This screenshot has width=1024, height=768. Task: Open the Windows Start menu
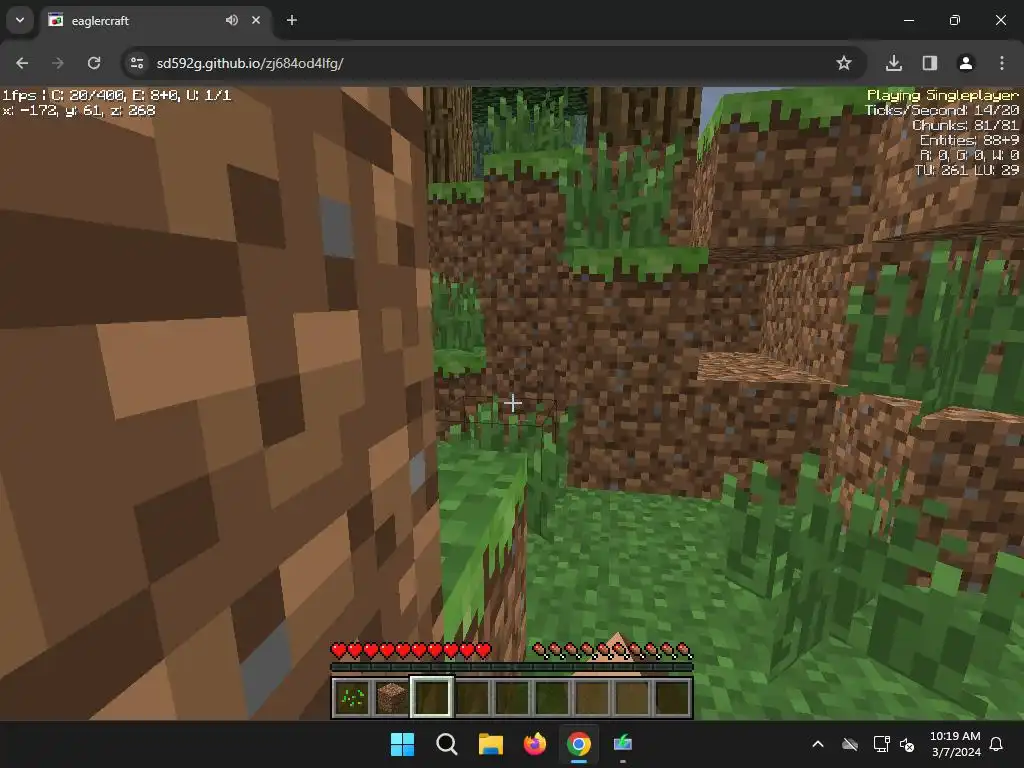click(x=402, y=744)
